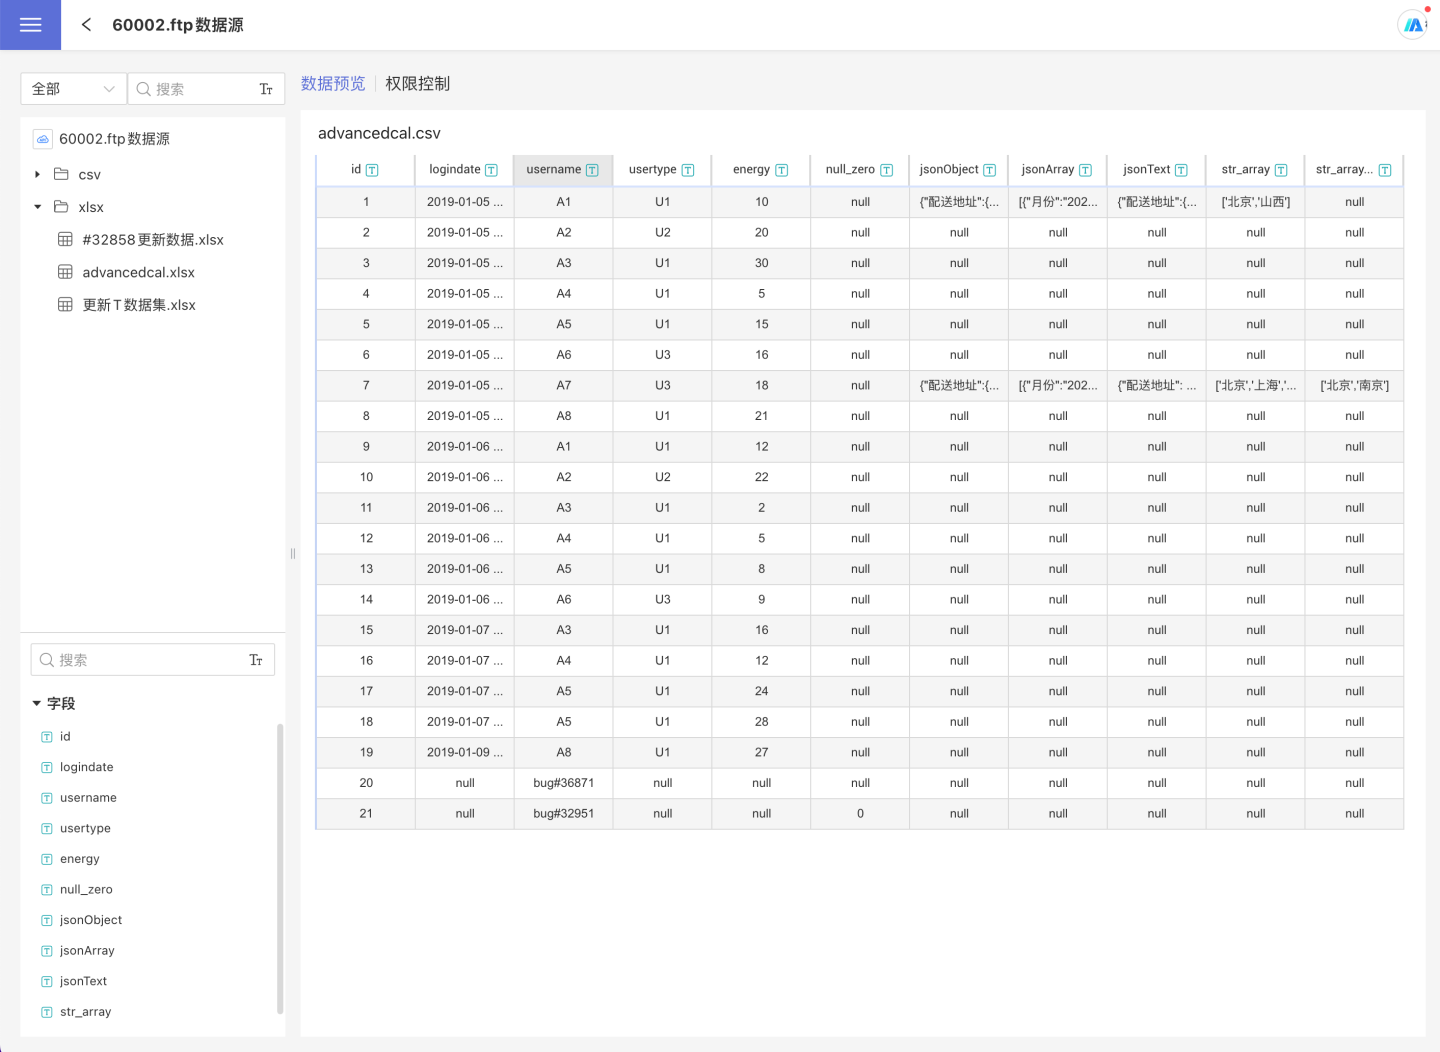
Task: Collapse the xlsx folder
Action: click(37, 207)
